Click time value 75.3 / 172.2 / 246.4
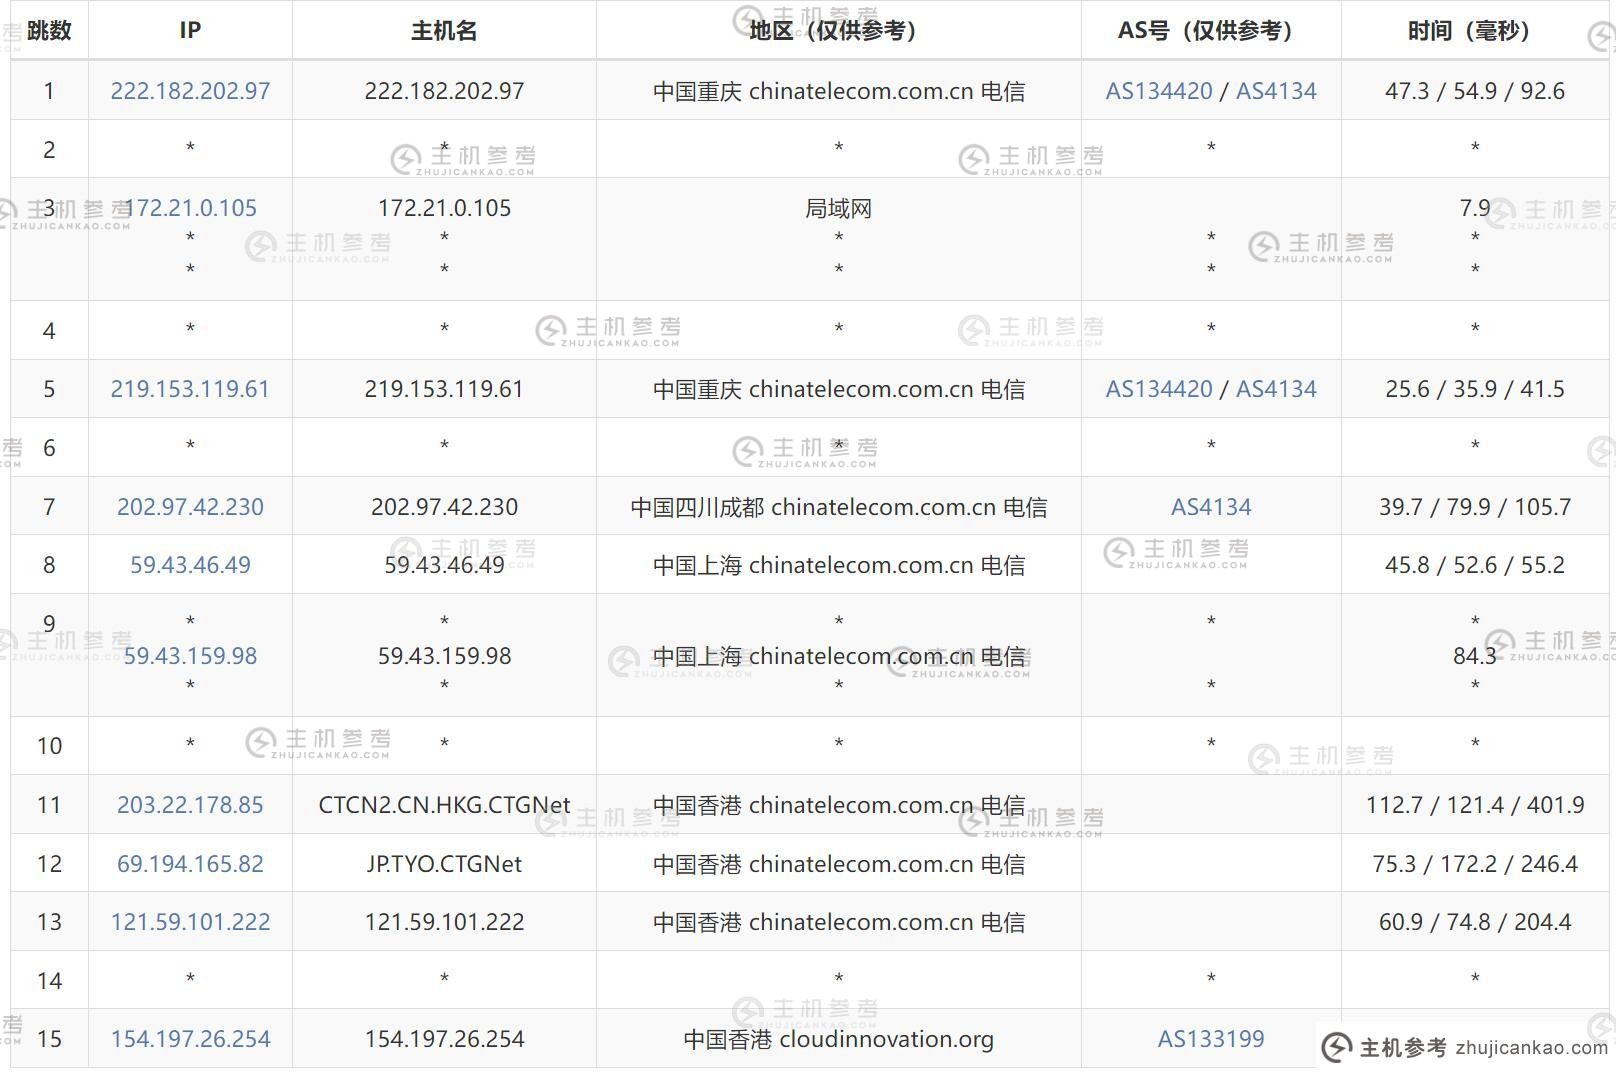This screenshot has height=1072, width=1616. point(1475,864)
